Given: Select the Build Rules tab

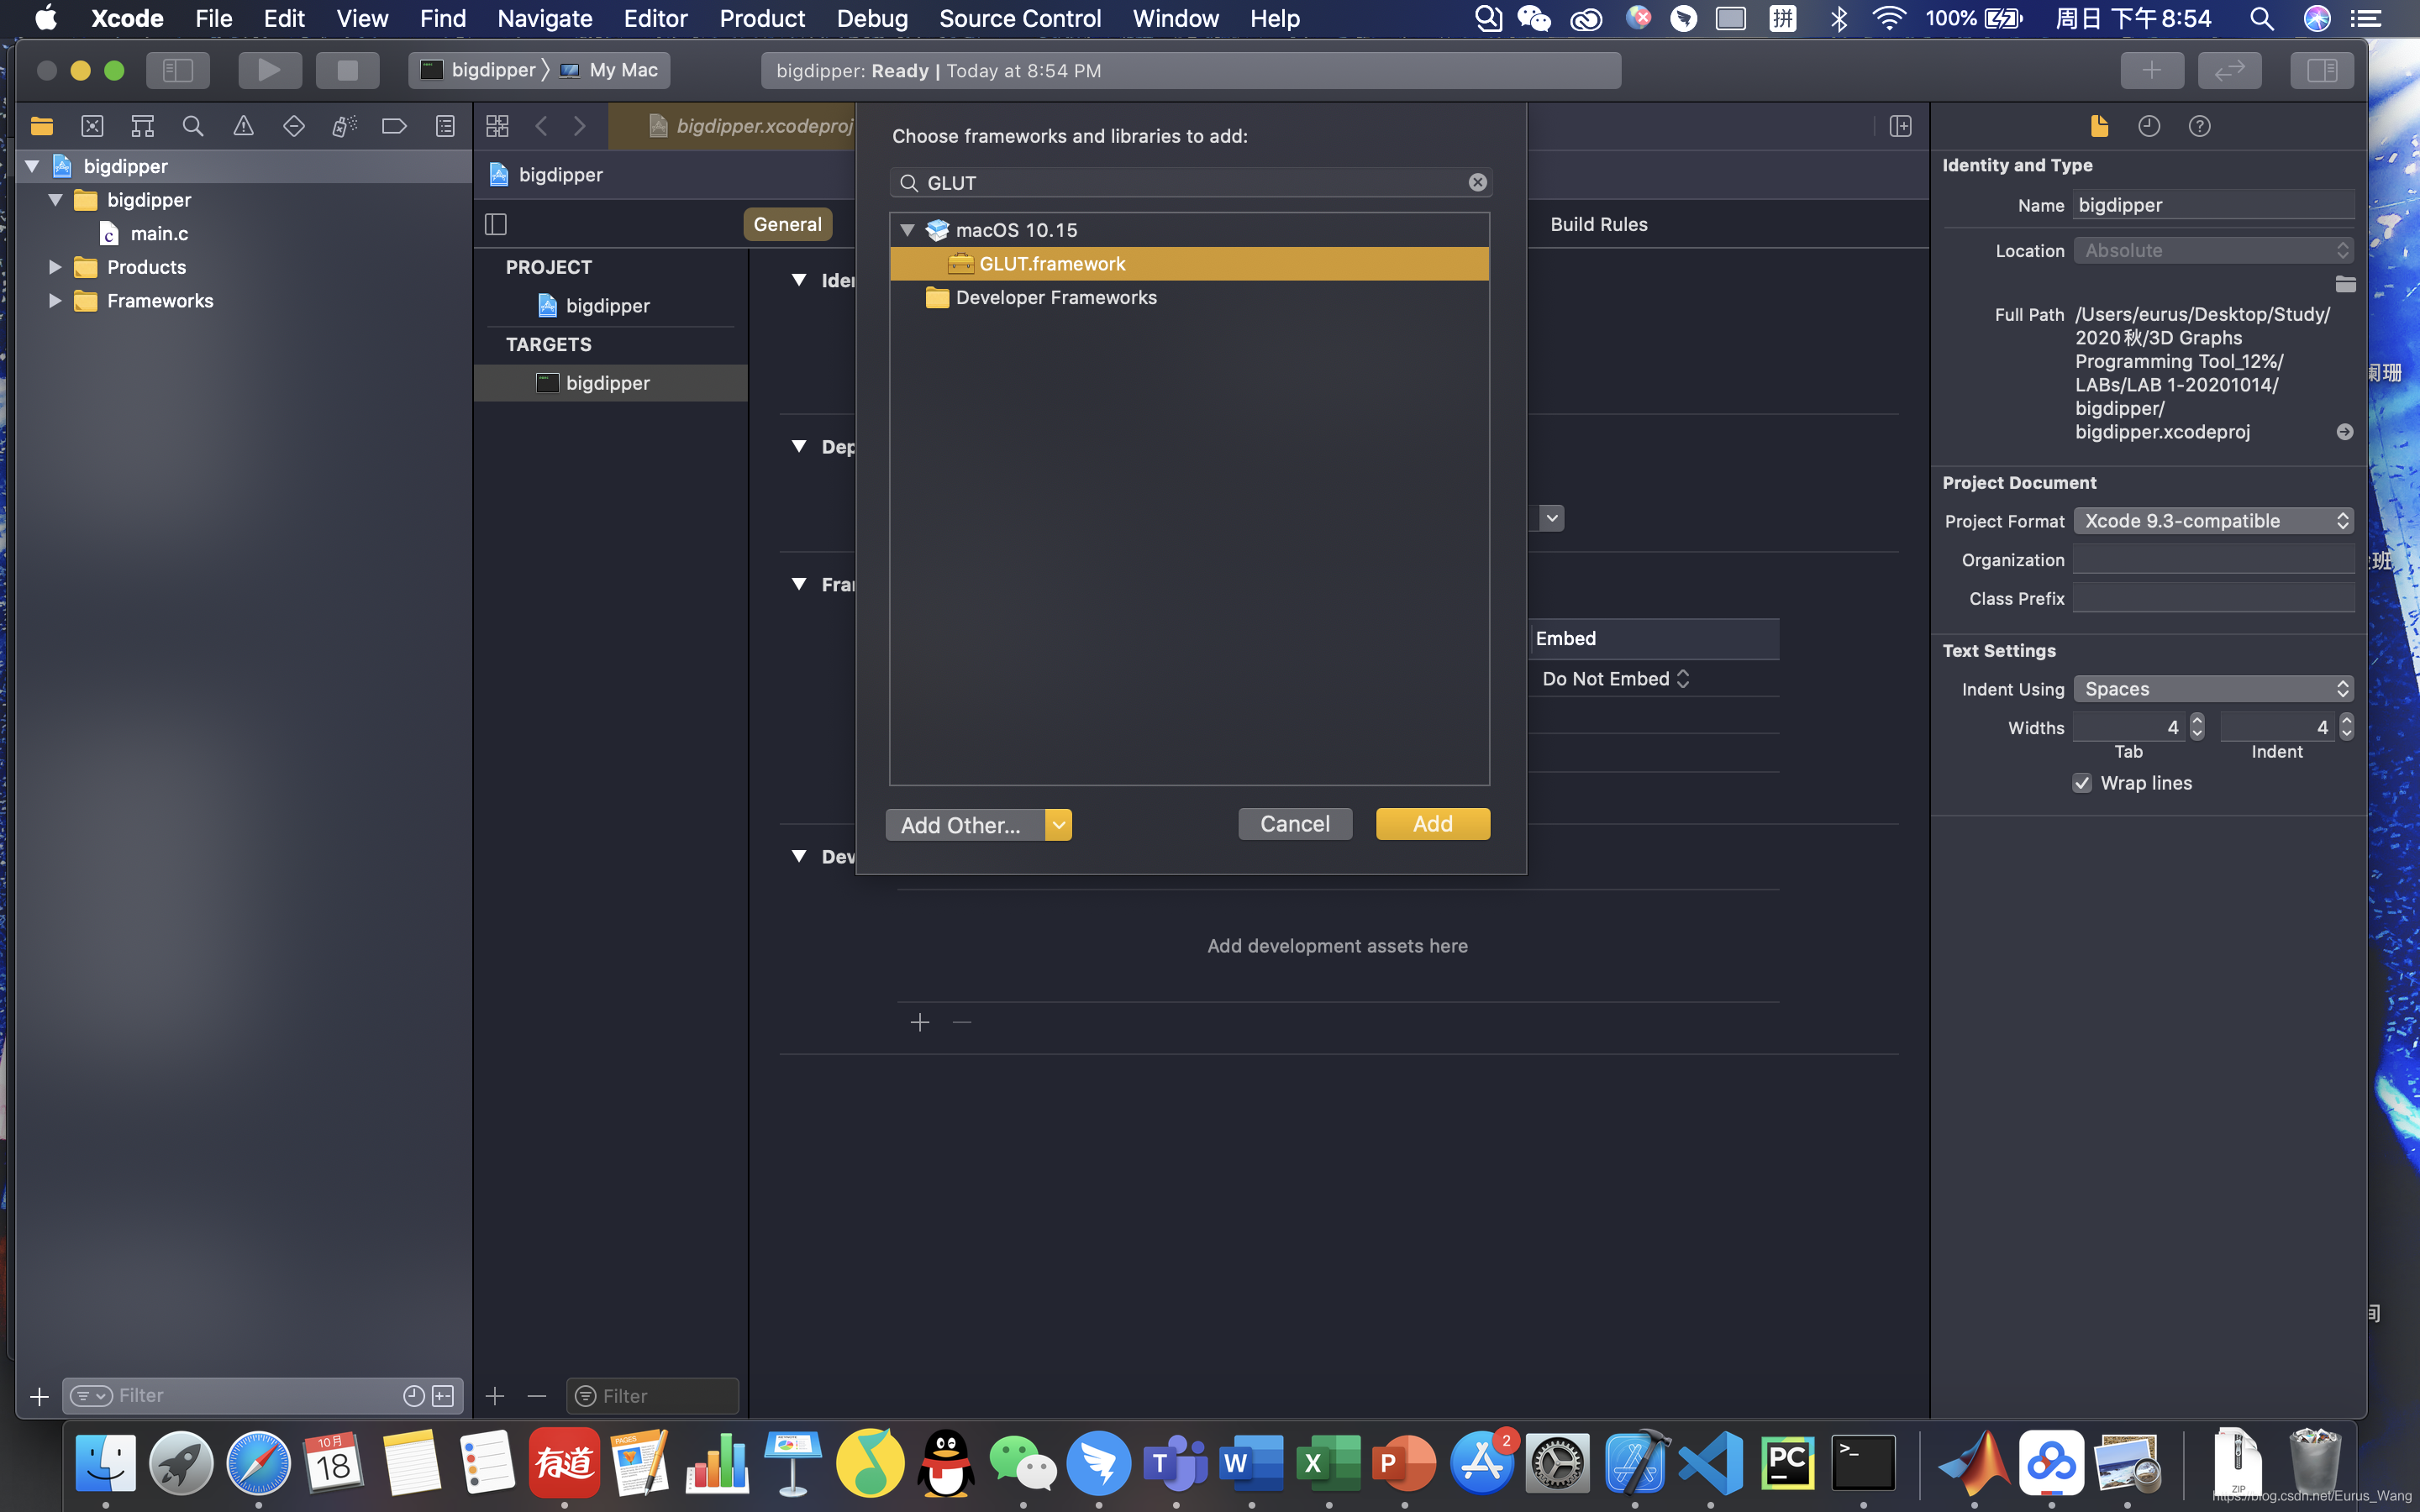Looking at the screenshot, I should point(1597,221).
